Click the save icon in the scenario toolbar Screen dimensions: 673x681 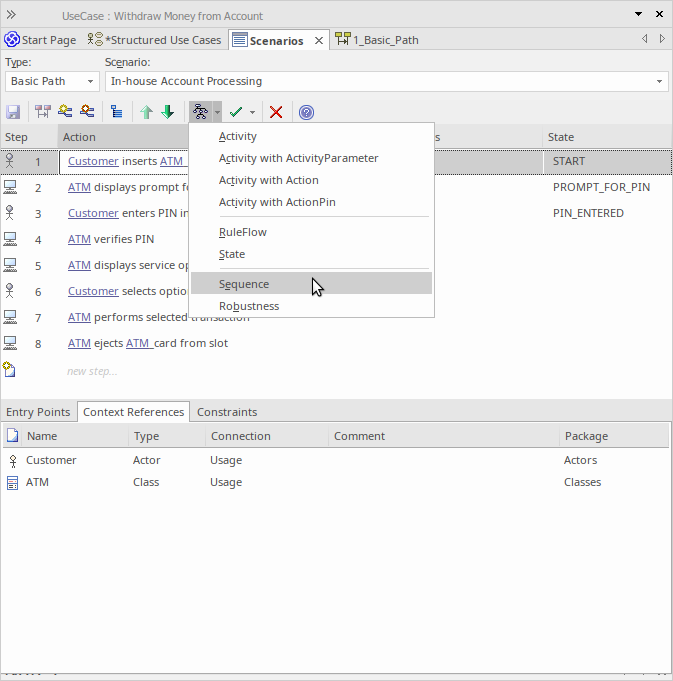pyautogui.click(x=14, y=113)
